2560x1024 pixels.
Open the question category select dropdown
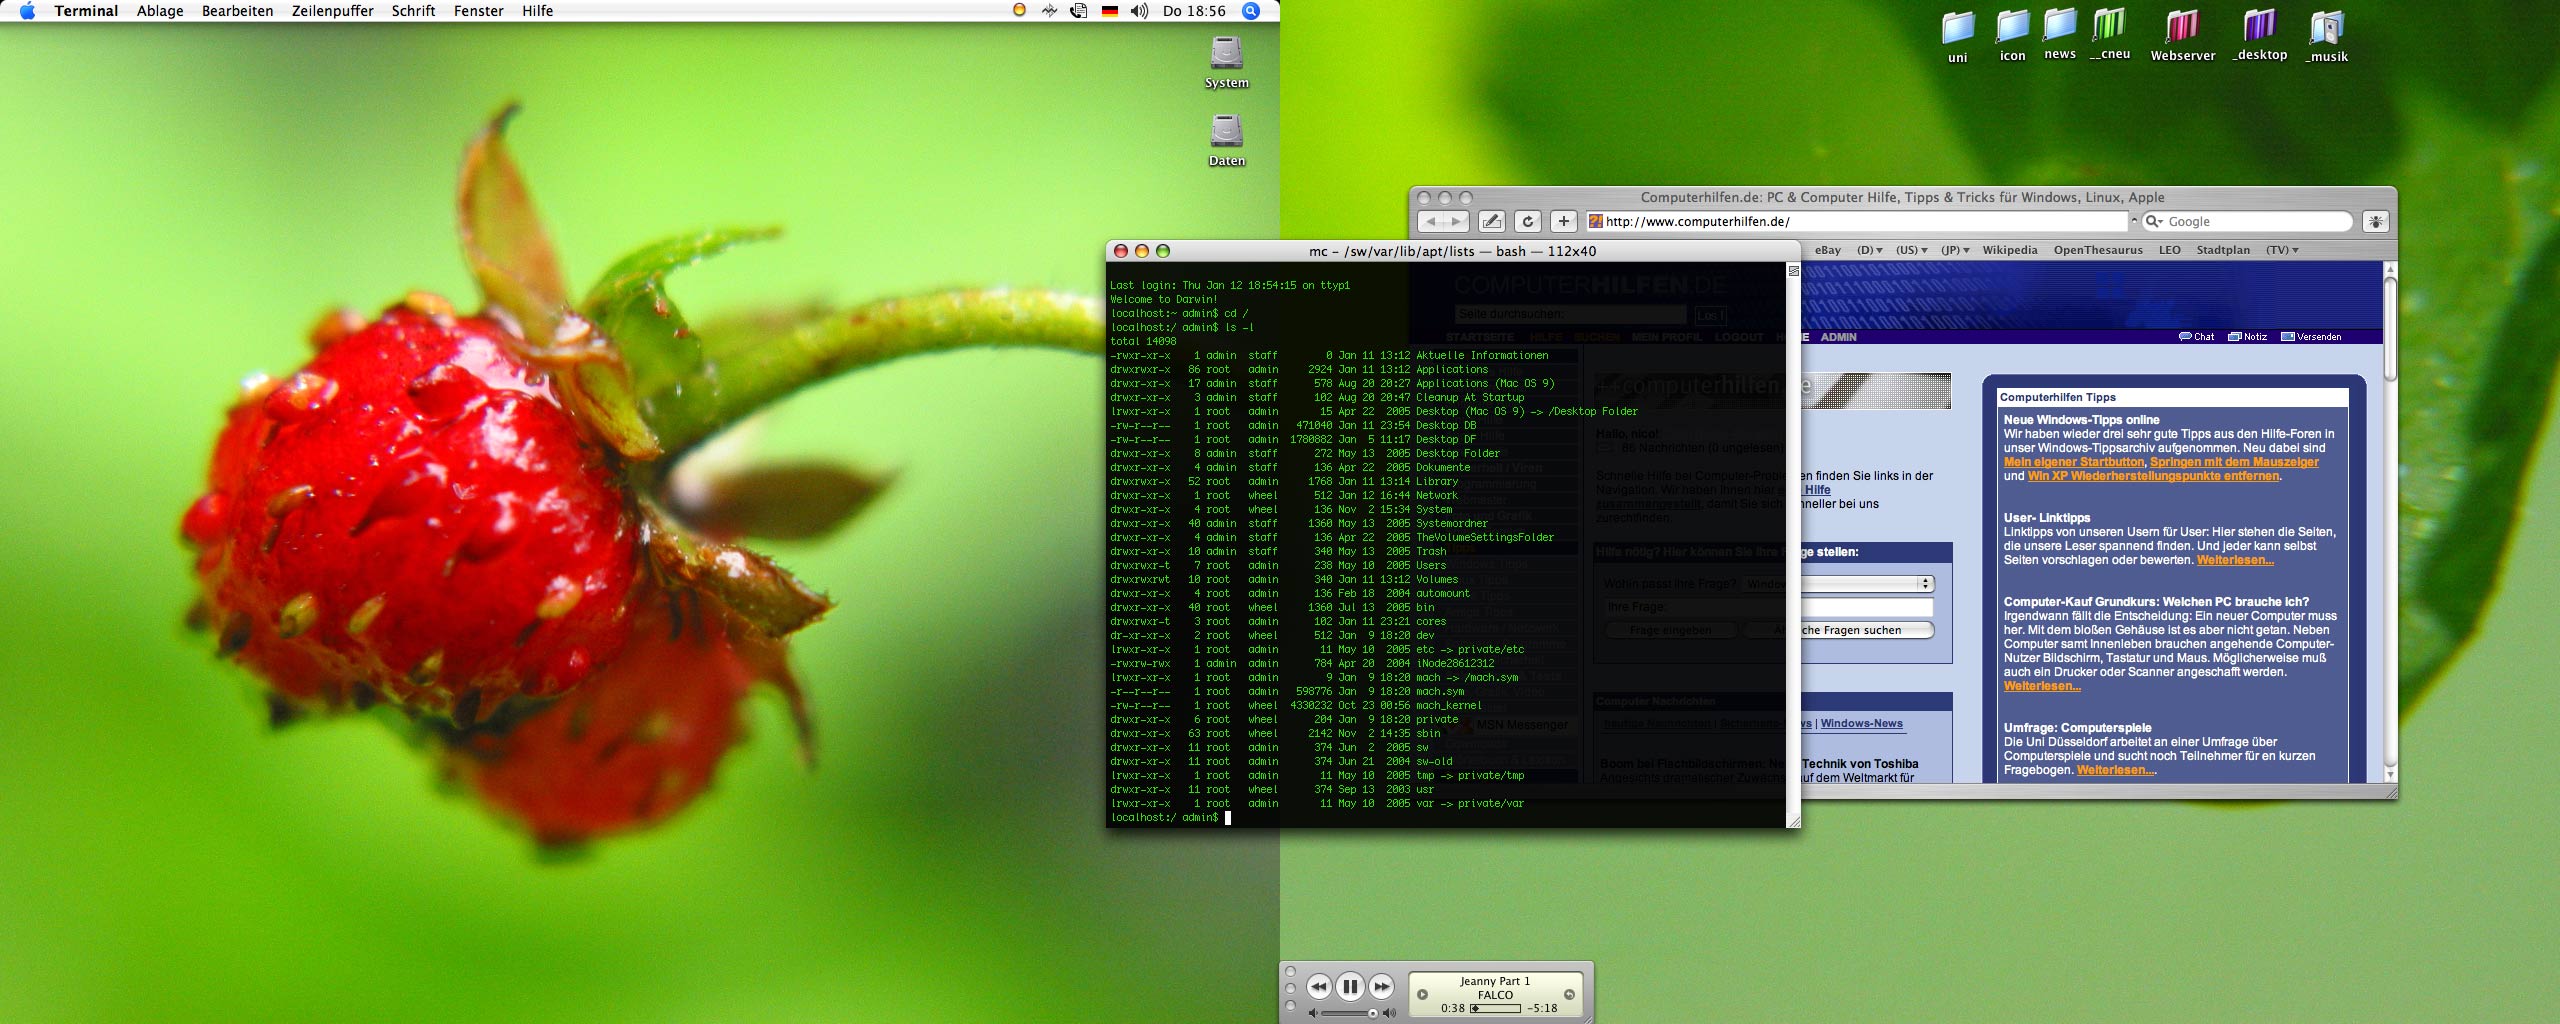tap(1867, 583)
